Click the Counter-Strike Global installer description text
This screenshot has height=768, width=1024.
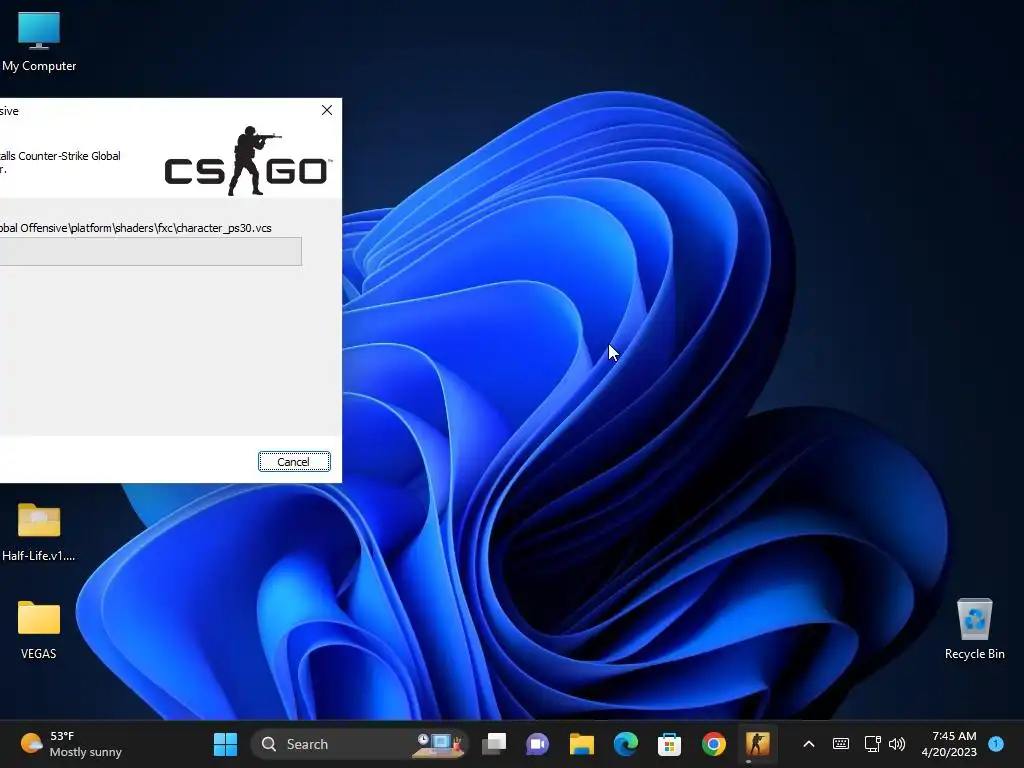pos(60,163)
